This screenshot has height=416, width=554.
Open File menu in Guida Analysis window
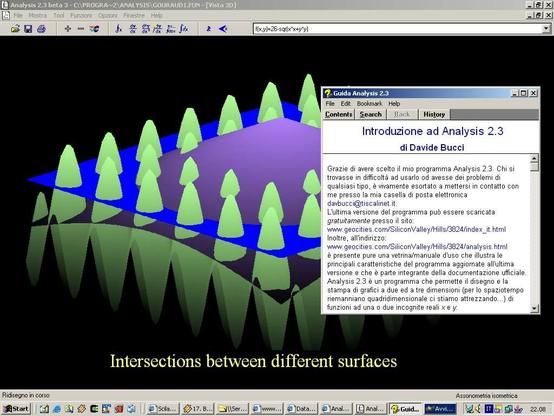click(x=330, y=104)
